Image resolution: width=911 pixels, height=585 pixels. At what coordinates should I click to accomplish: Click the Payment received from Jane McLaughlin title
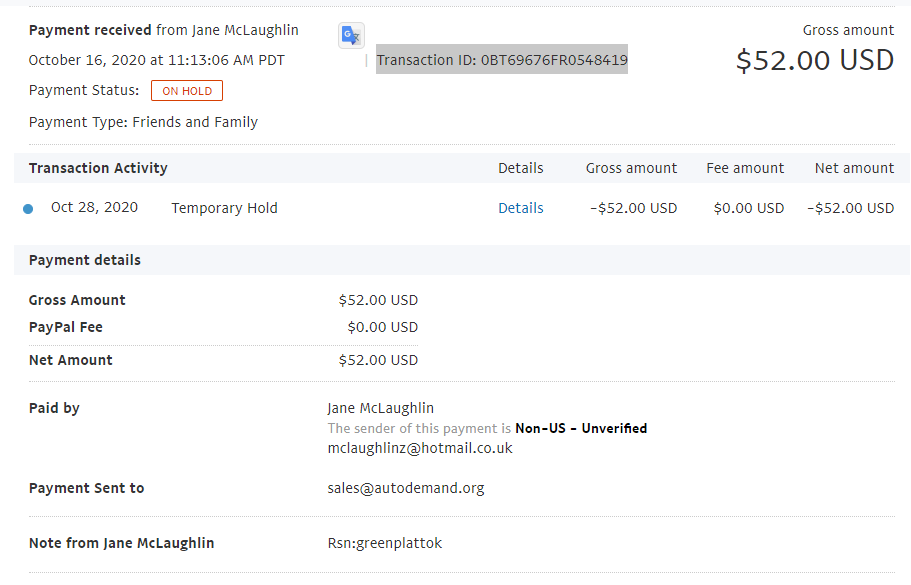[164, 30]
